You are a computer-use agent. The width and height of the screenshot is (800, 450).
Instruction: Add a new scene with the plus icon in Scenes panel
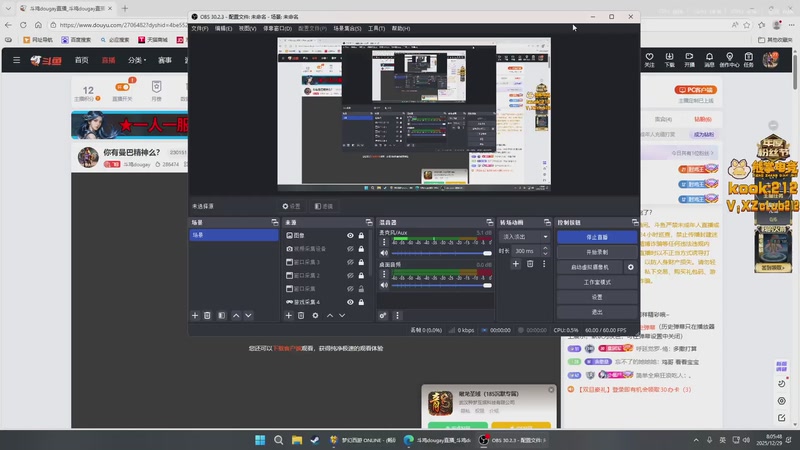[x=195, y=316]
